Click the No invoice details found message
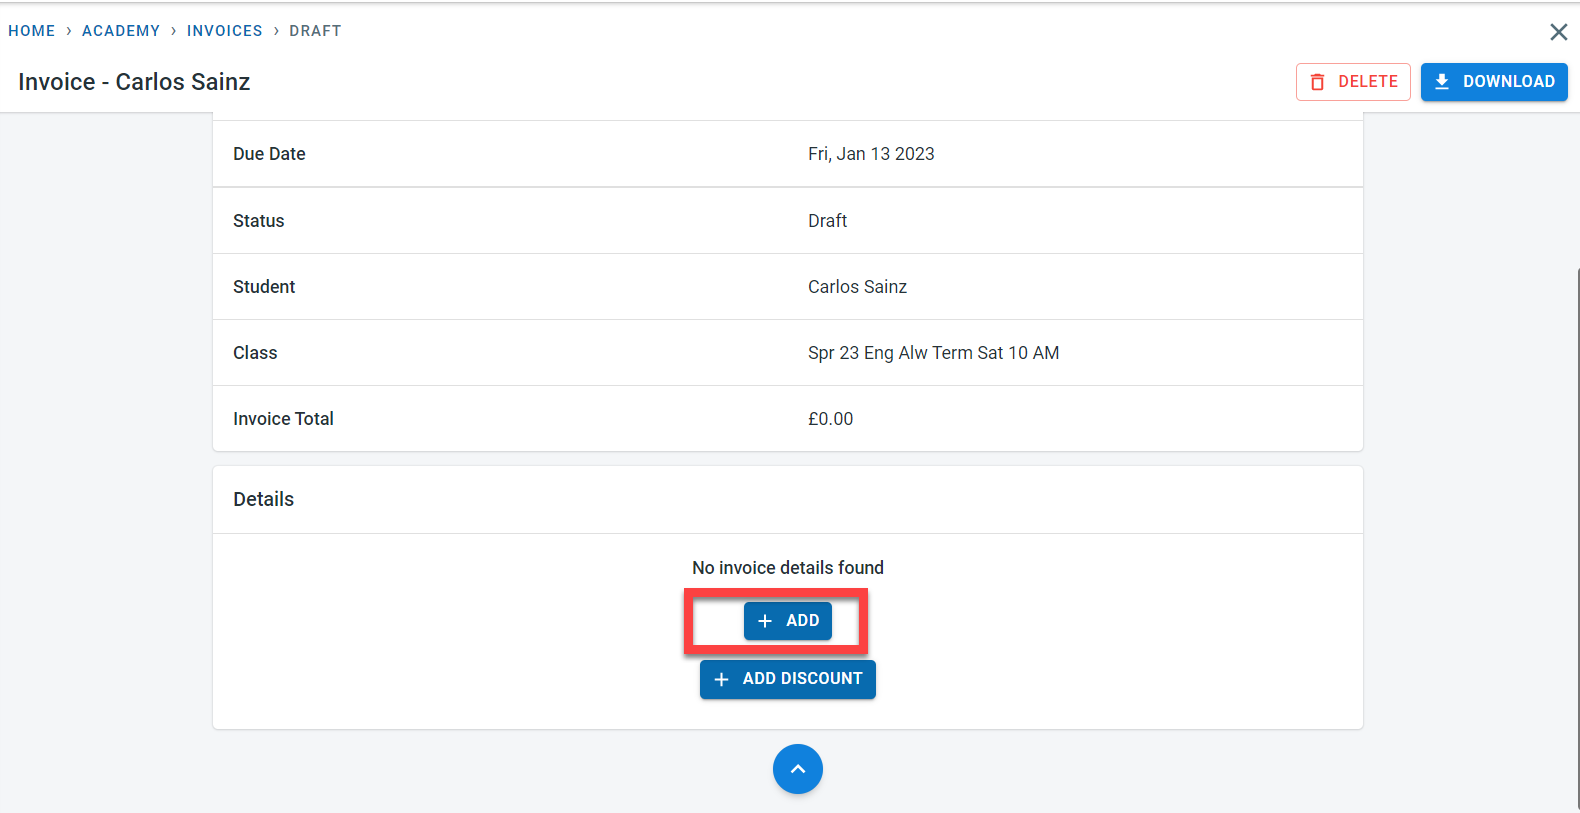The width and height of the screenshot is (1580, 813). 788,568
